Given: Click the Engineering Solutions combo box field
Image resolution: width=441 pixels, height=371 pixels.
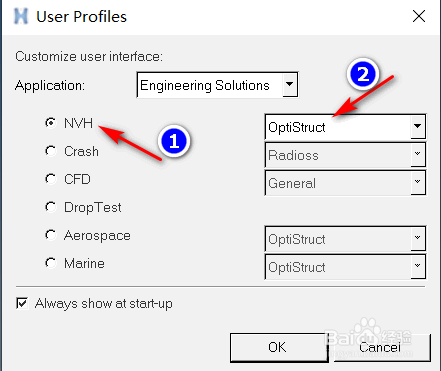Looking at the screenshot, I should point(217,85).
